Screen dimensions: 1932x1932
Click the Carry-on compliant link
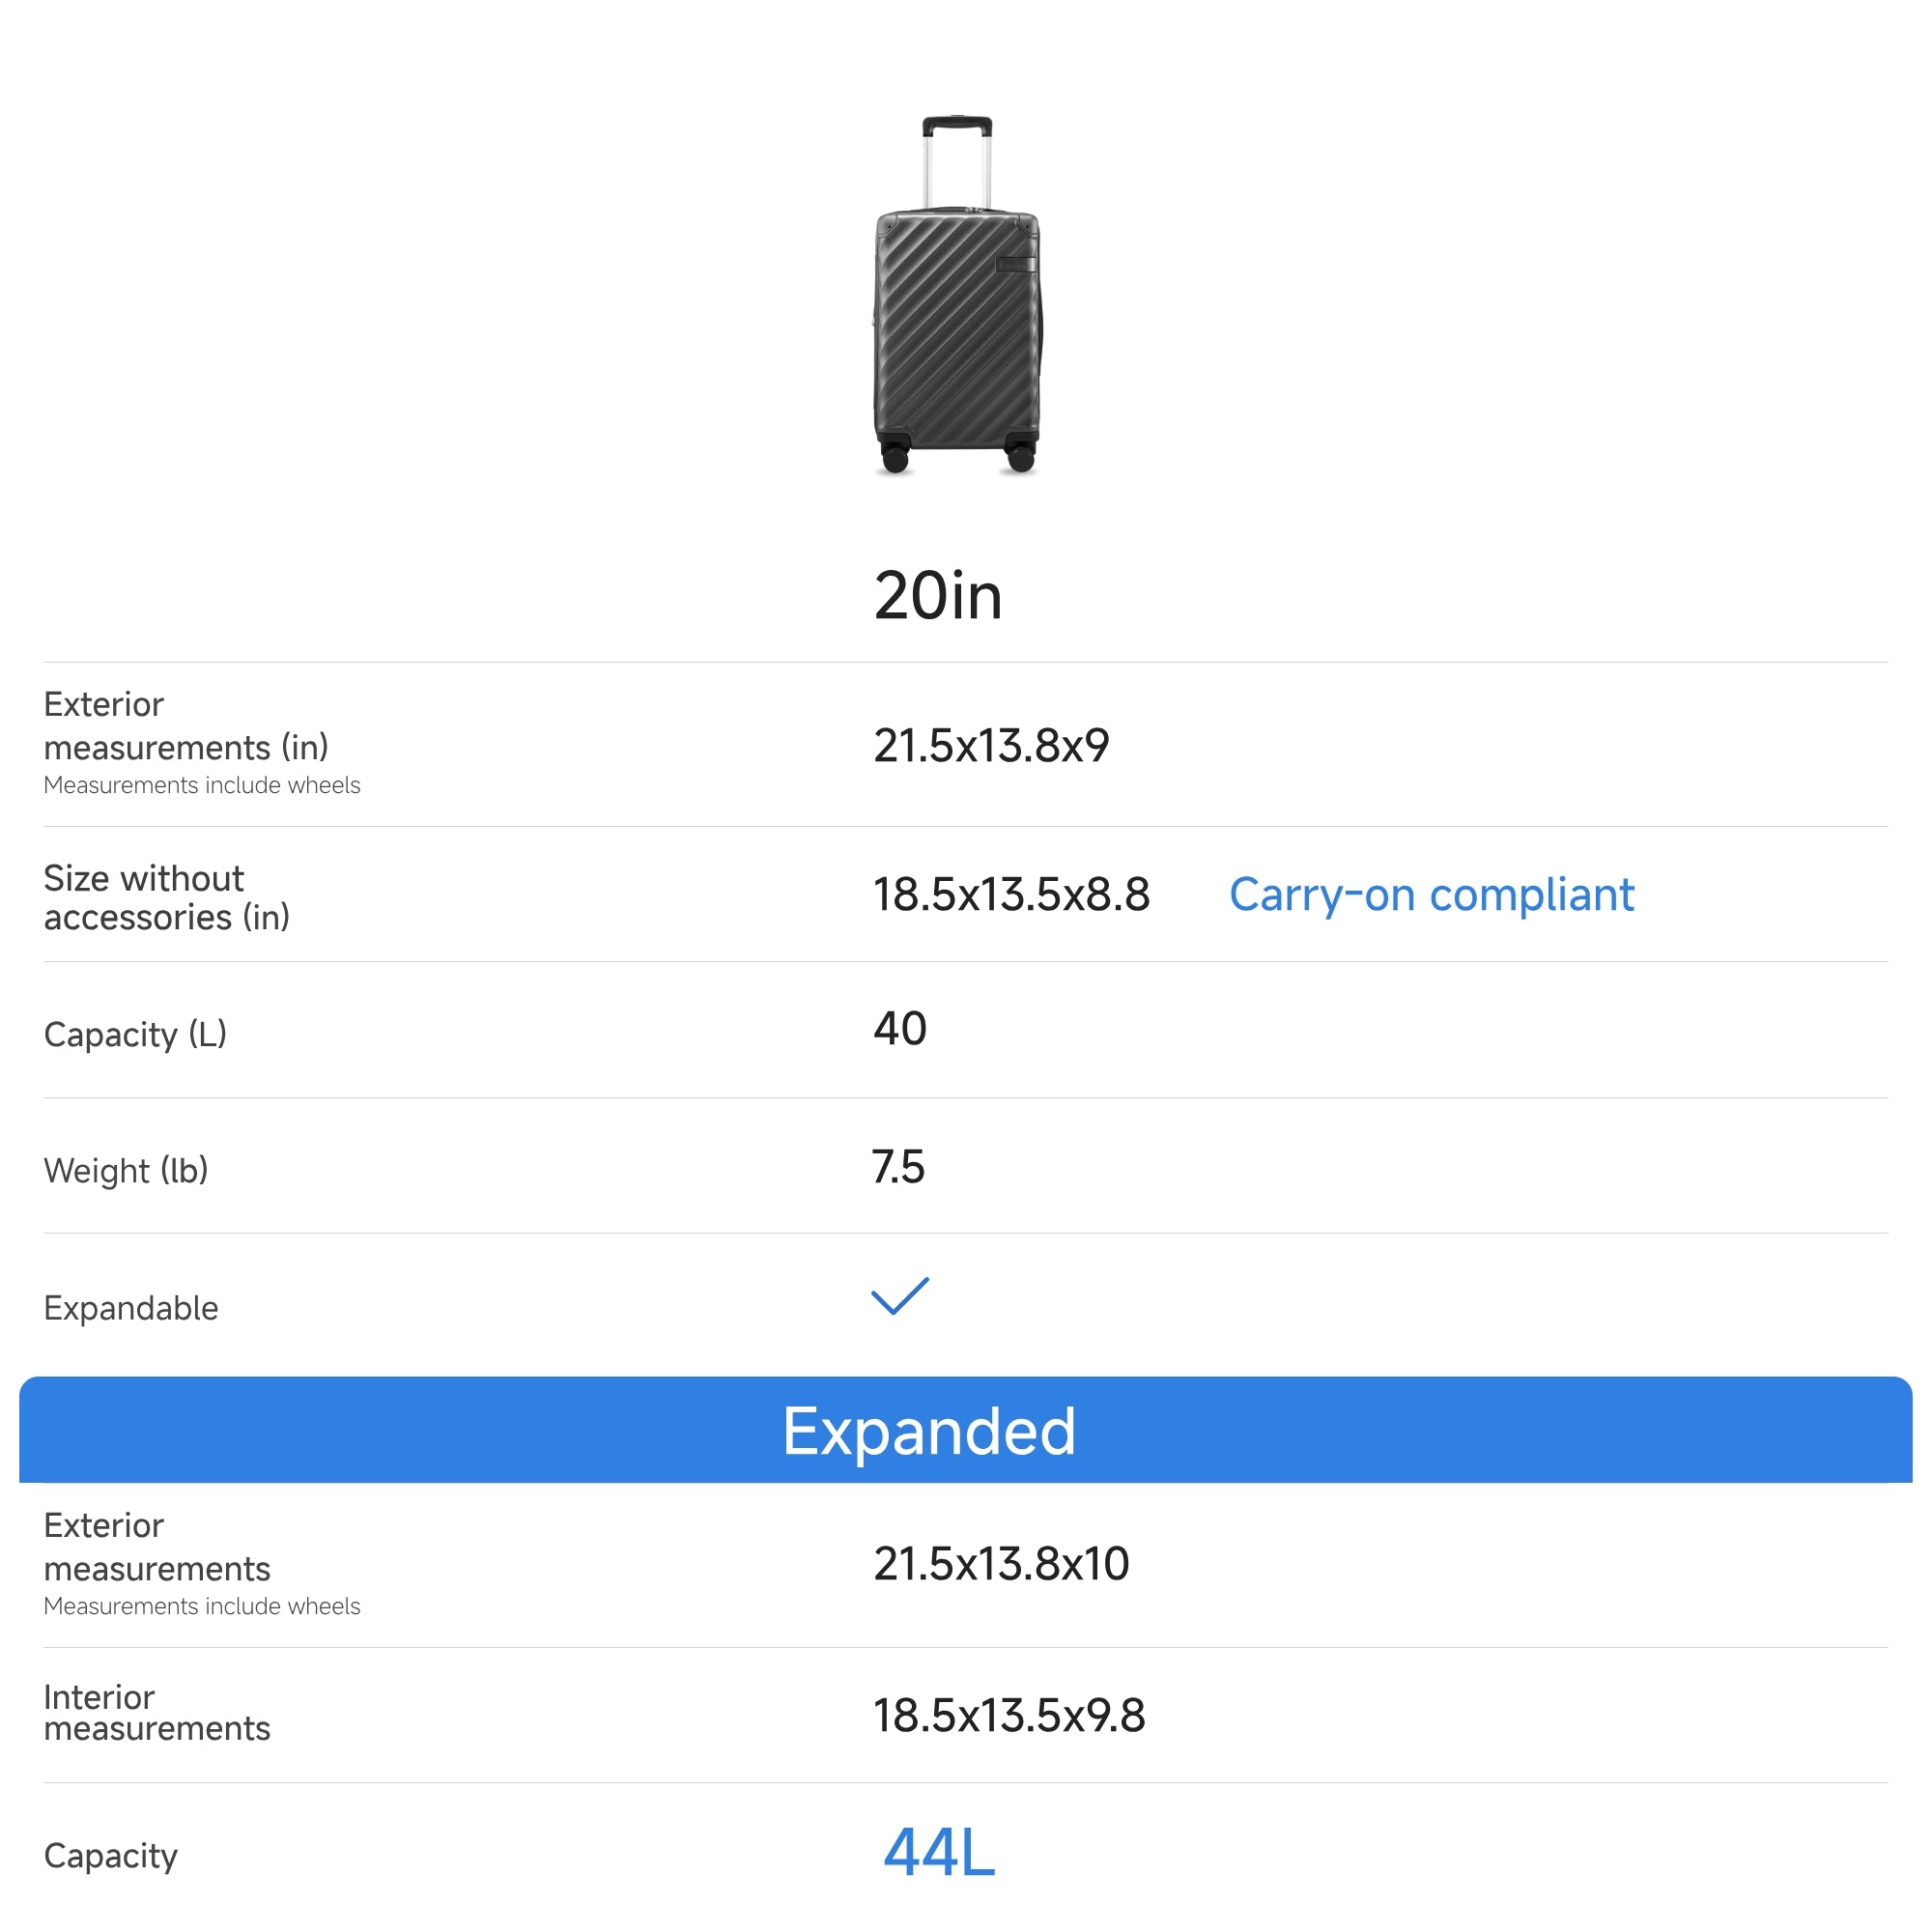click(x=1430, y=894)
